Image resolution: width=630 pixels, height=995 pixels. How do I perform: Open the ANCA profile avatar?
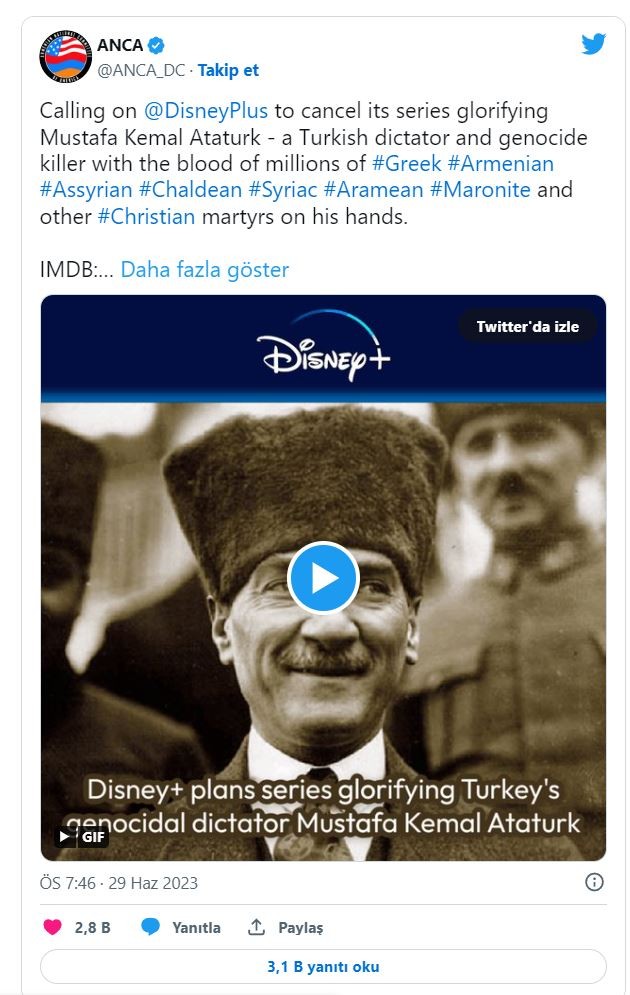[66, 56]
